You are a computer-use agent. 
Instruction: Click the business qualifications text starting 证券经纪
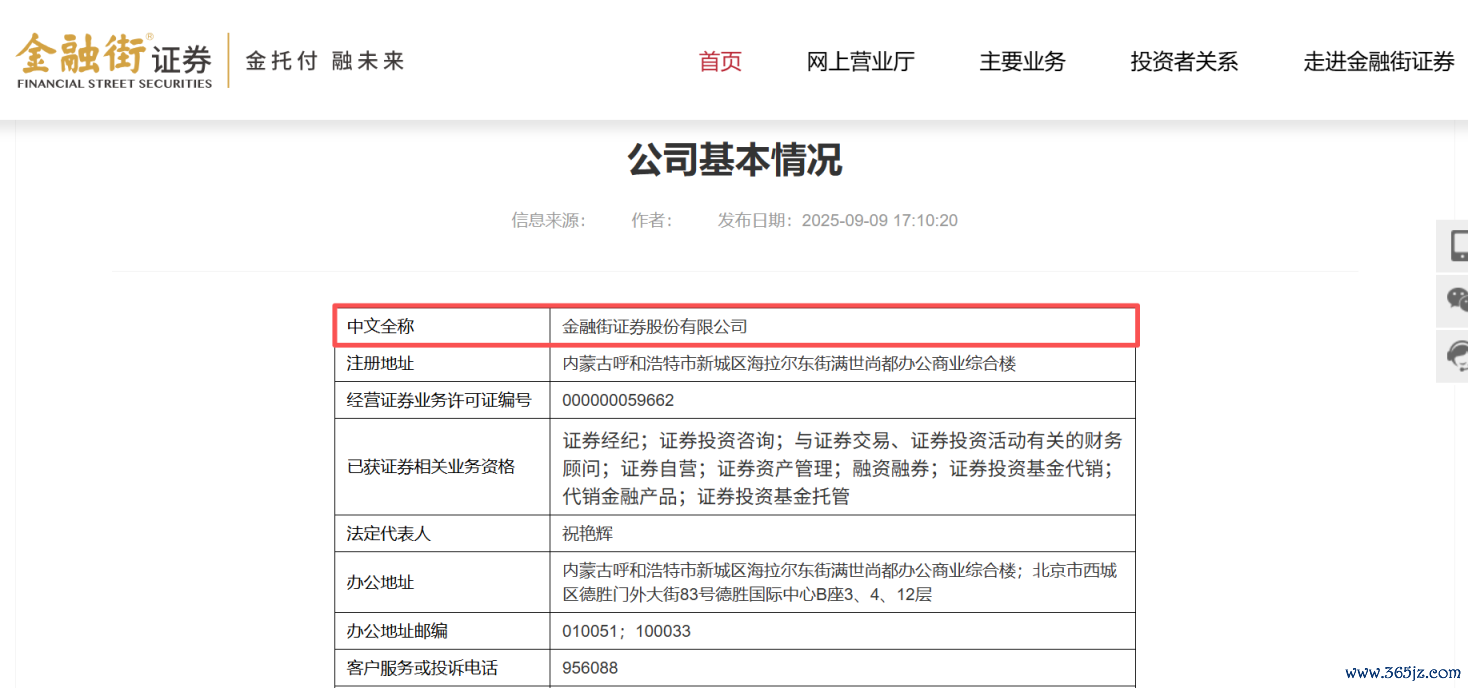coord(842,467)
